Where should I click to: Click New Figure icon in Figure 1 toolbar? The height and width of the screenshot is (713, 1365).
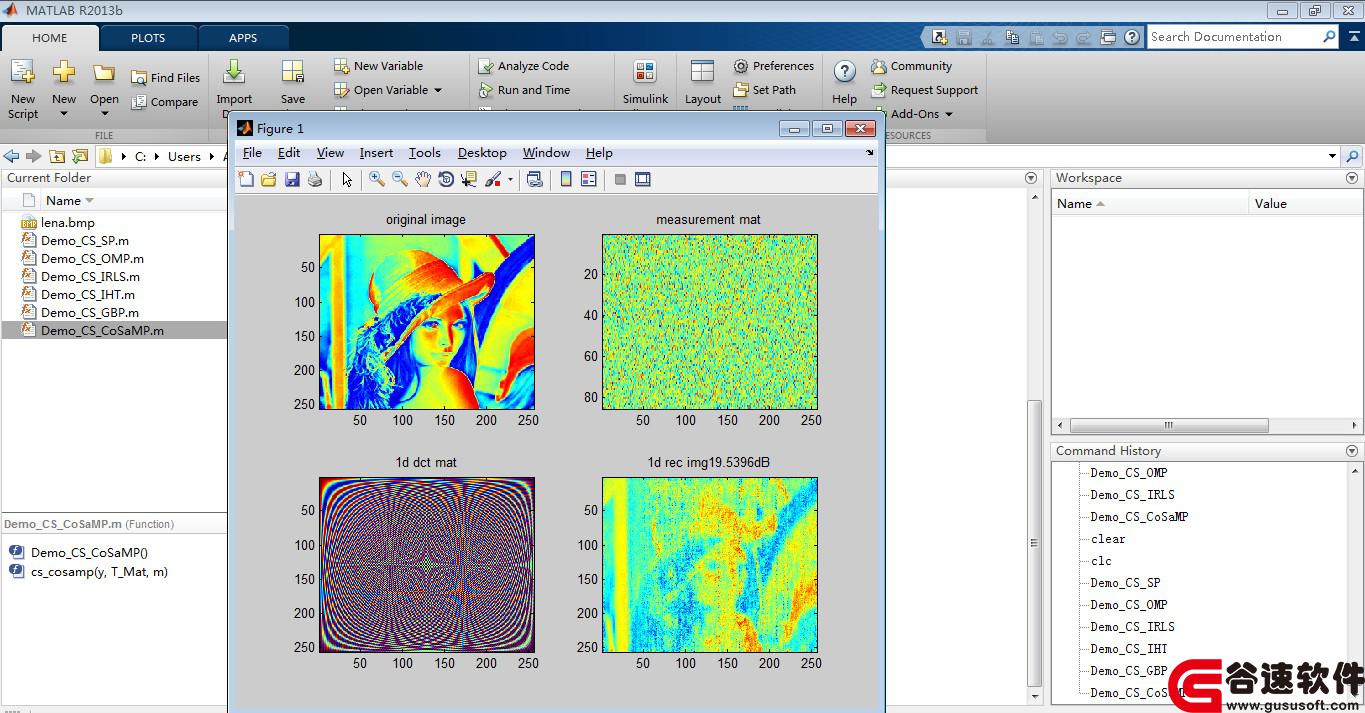[x=246, y=179]
